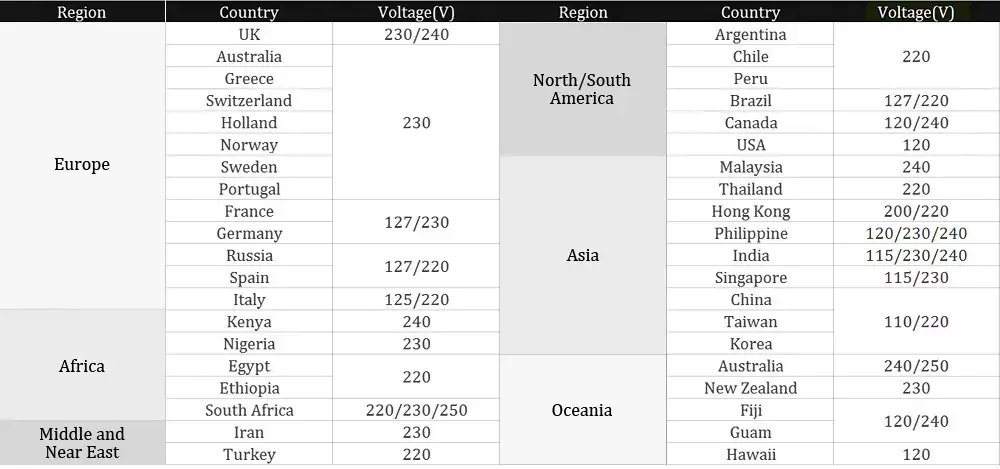Select the UK country cell
Viewport: 1000px width, 469px height.
[249, 34]
